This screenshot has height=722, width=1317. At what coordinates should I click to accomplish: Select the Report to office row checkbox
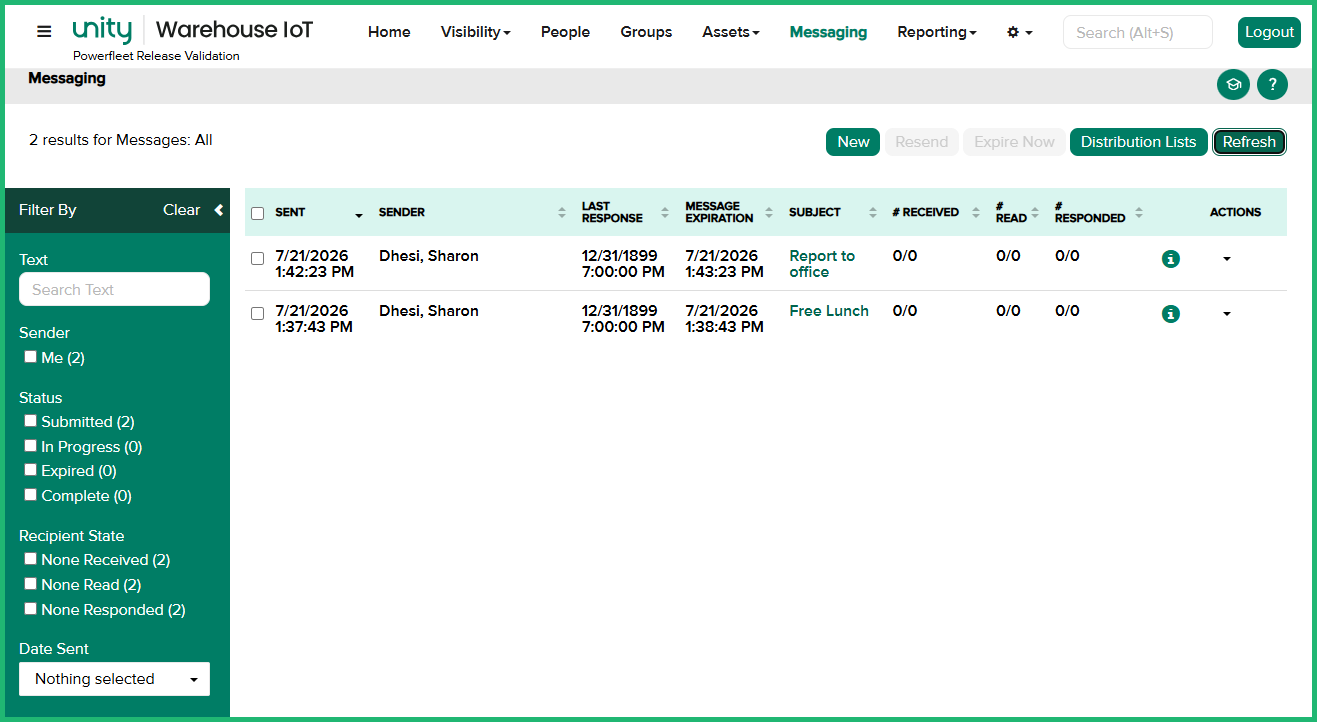[x=257, y=258]
